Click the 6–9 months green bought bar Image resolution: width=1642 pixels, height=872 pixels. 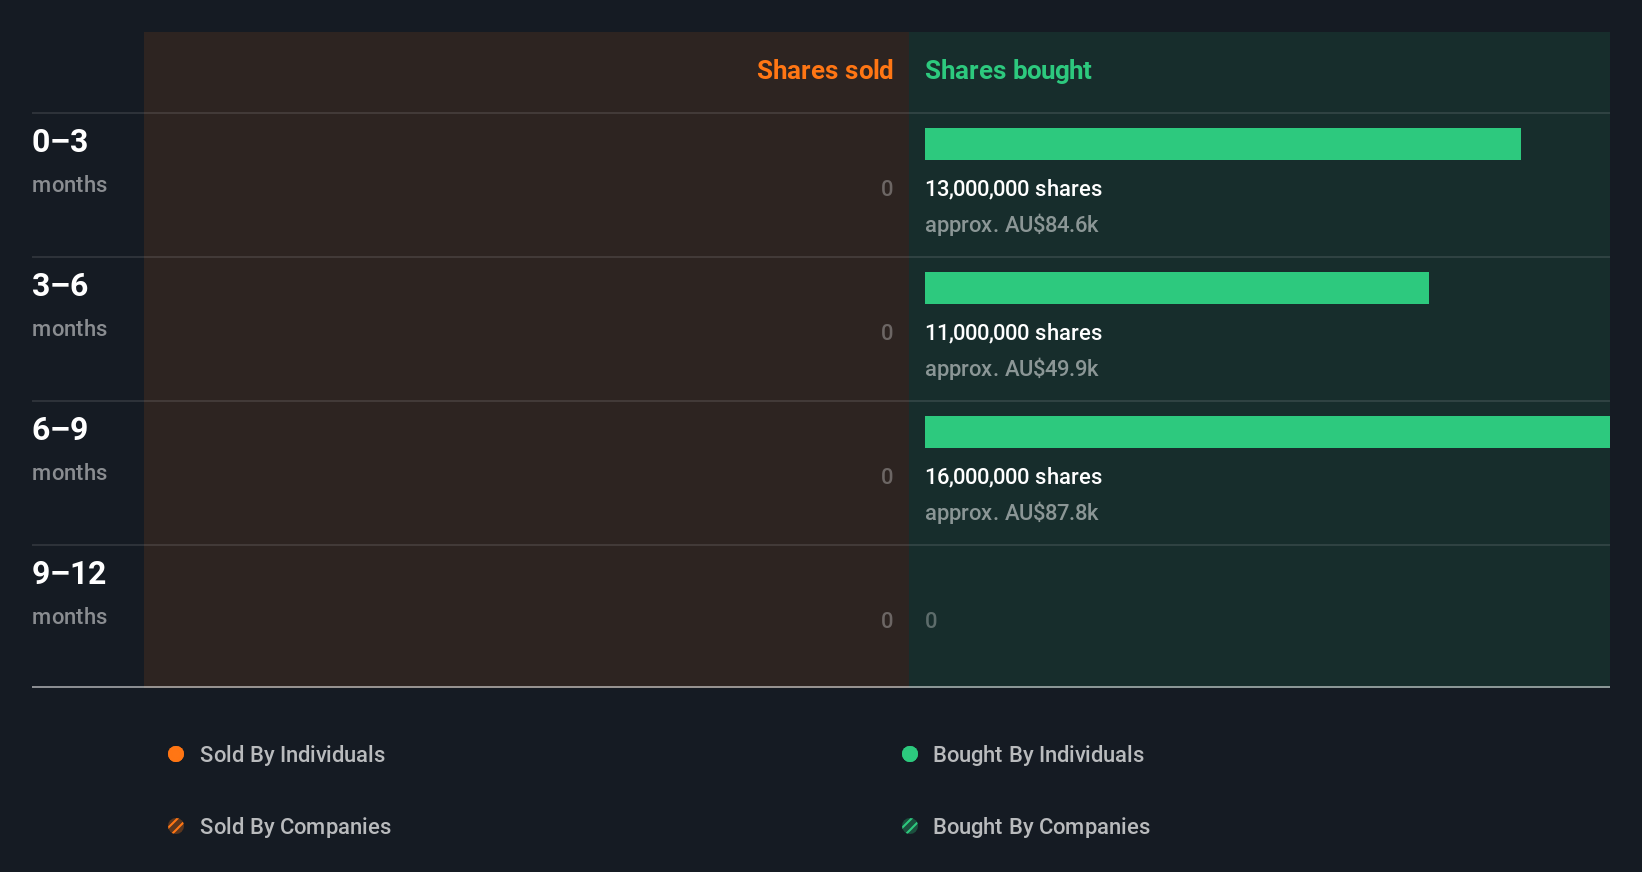[x=1267, y=432]
